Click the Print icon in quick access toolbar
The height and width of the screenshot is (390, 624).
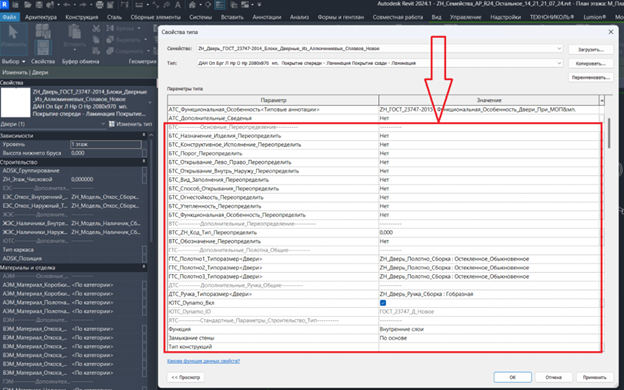[x=99, y=5]
